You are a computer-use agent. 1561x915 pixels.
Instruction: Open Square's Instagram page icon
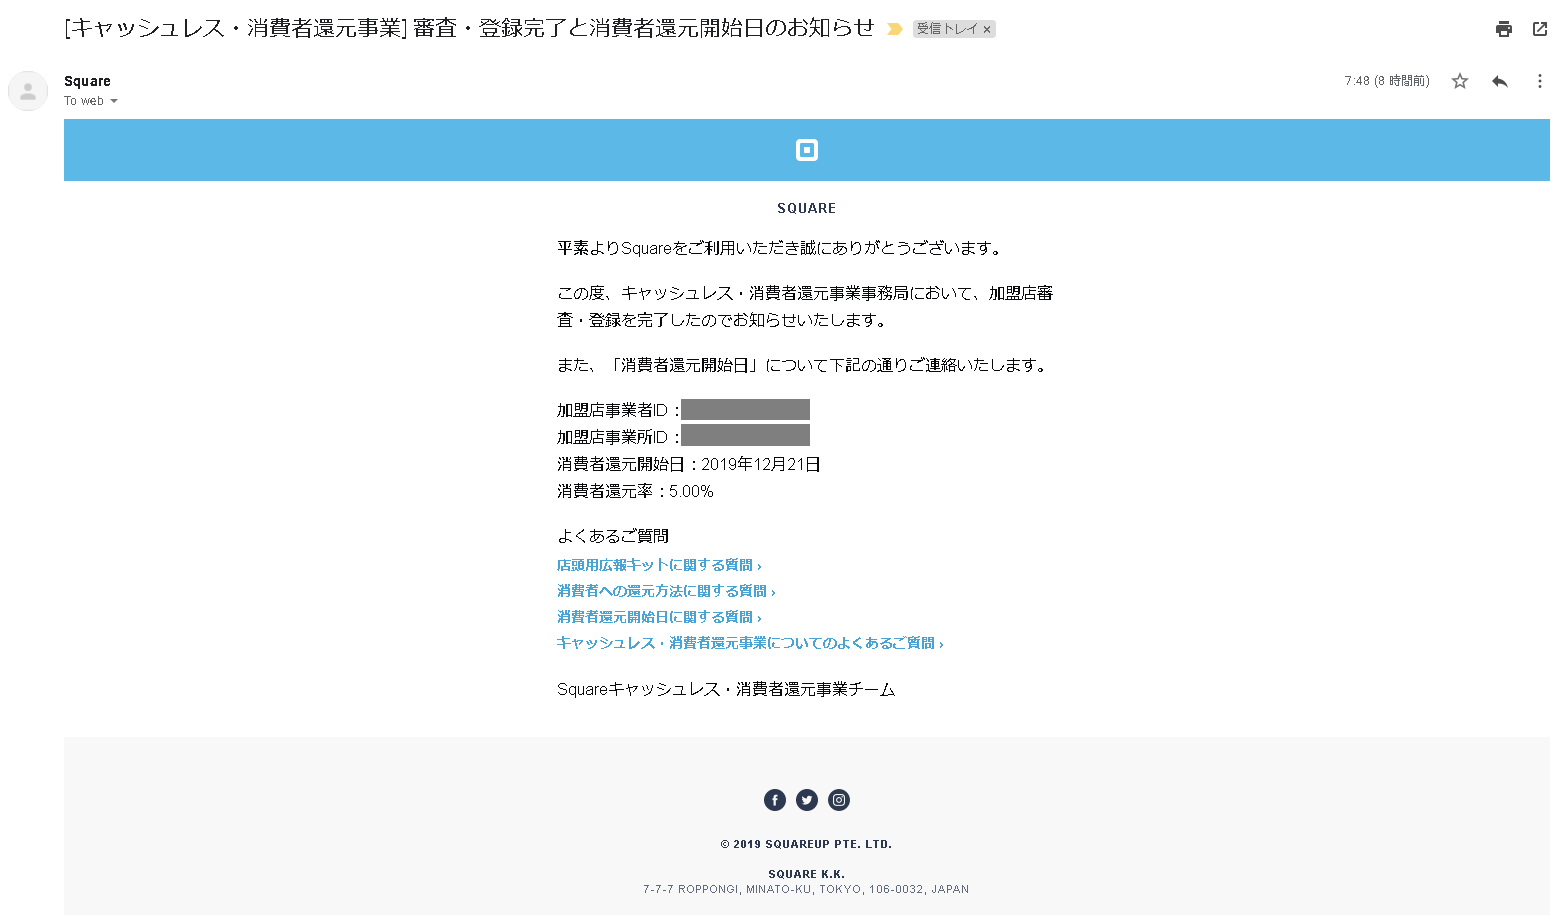839,800
